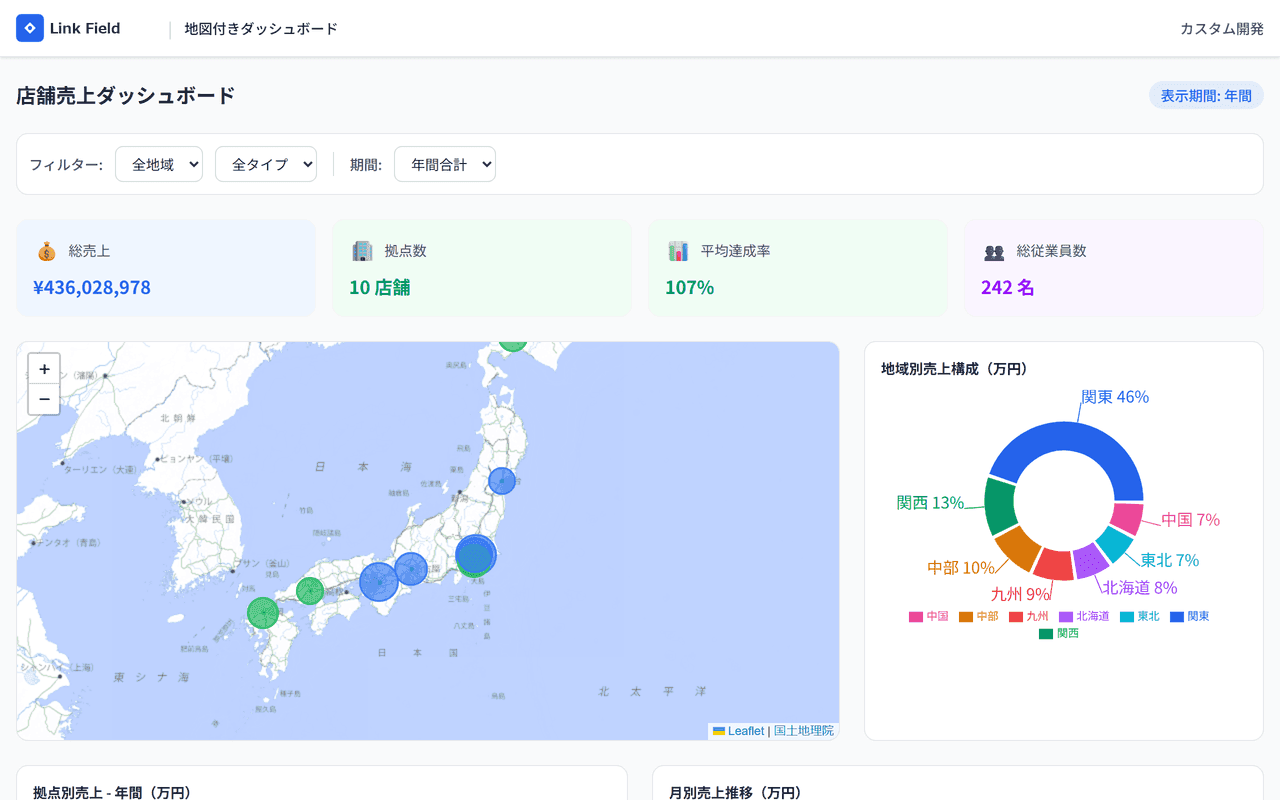
Task: Click the purple 北海道 donut segment
Action: tap(1091, 560)
